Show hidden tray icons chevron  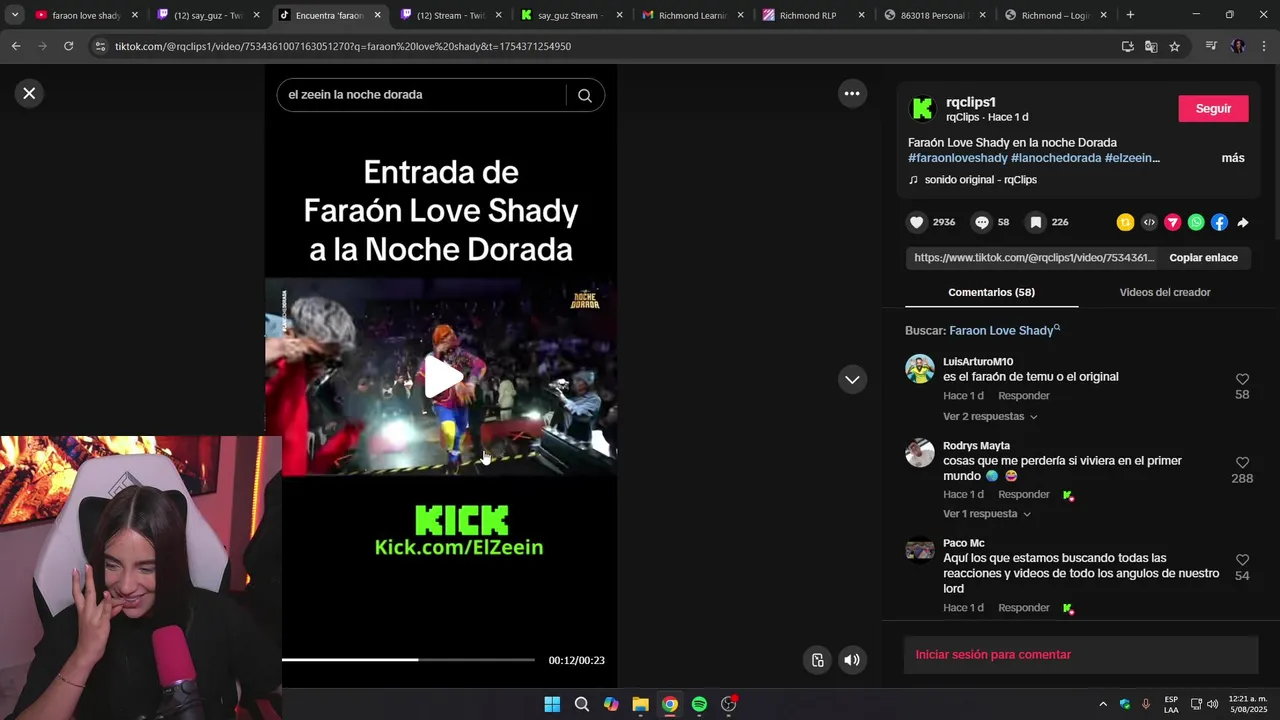pos(1103,704)
